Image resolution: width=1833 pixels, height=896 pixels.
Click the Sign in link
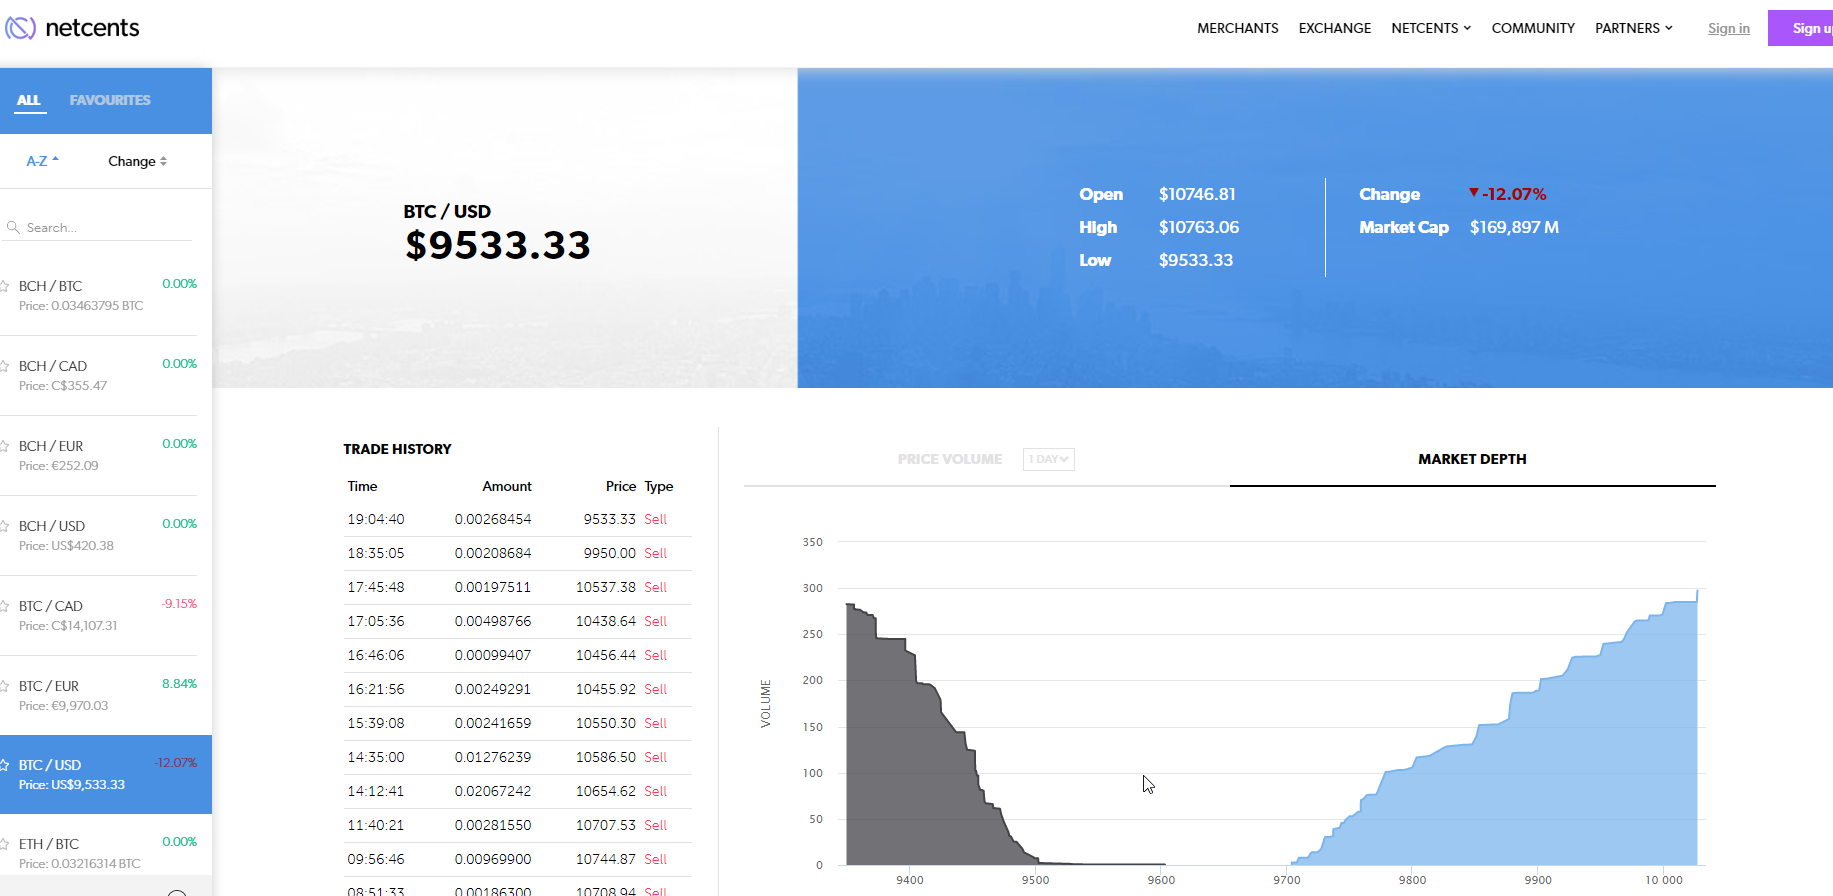tap(1729, 28)
